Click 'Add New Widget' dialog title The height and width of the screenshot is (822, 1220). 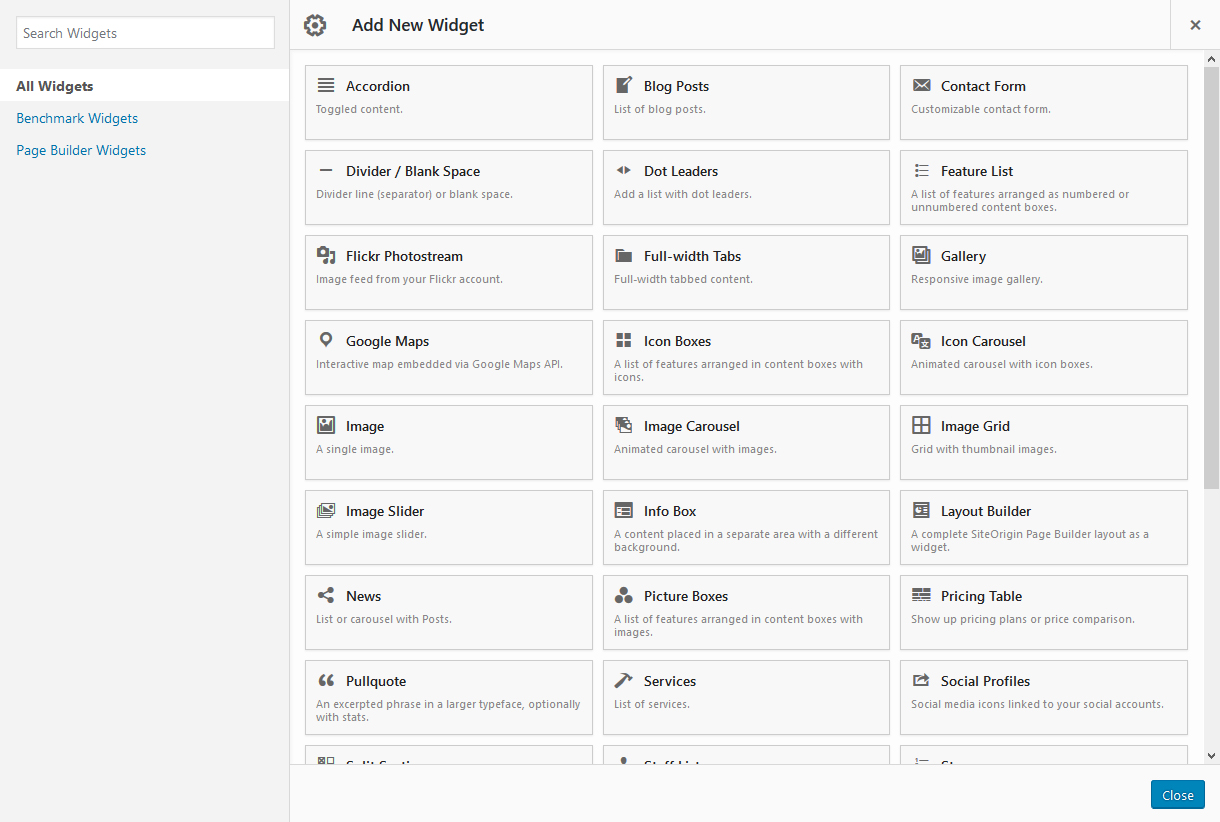pyautogui.click(x=418, y=25)
